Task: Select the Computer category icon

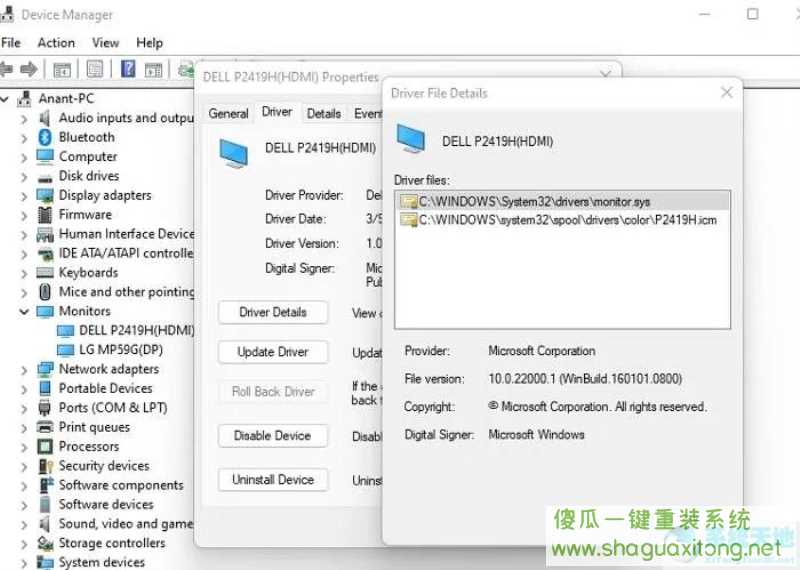Action: 45,156
